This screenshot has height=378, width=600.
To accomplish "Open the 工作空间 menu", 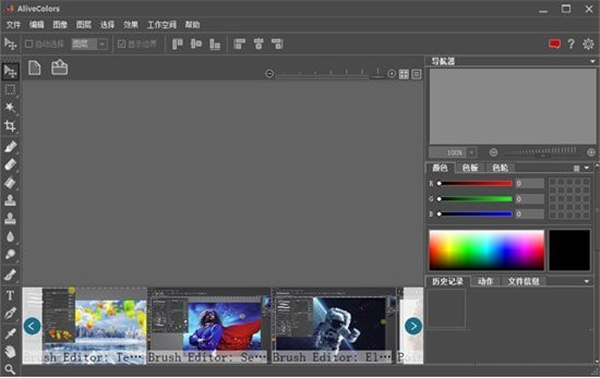I will pyautogui.click(x=162, y=25).
